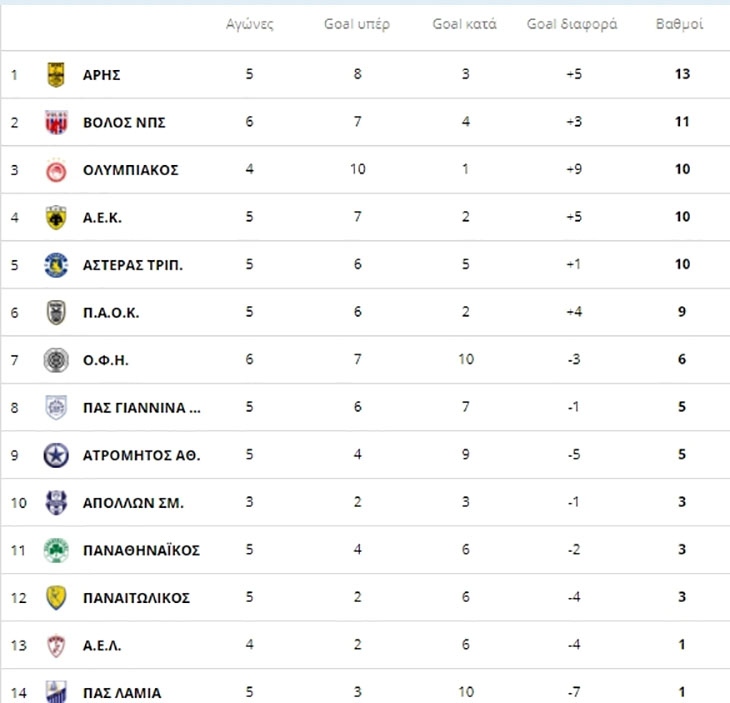Select the ΟΛΥΜΠΙΑΚΟΣ red crest icon
This screenshot has width=730, height=703.
pyautogui.click(x=56, y=170)
